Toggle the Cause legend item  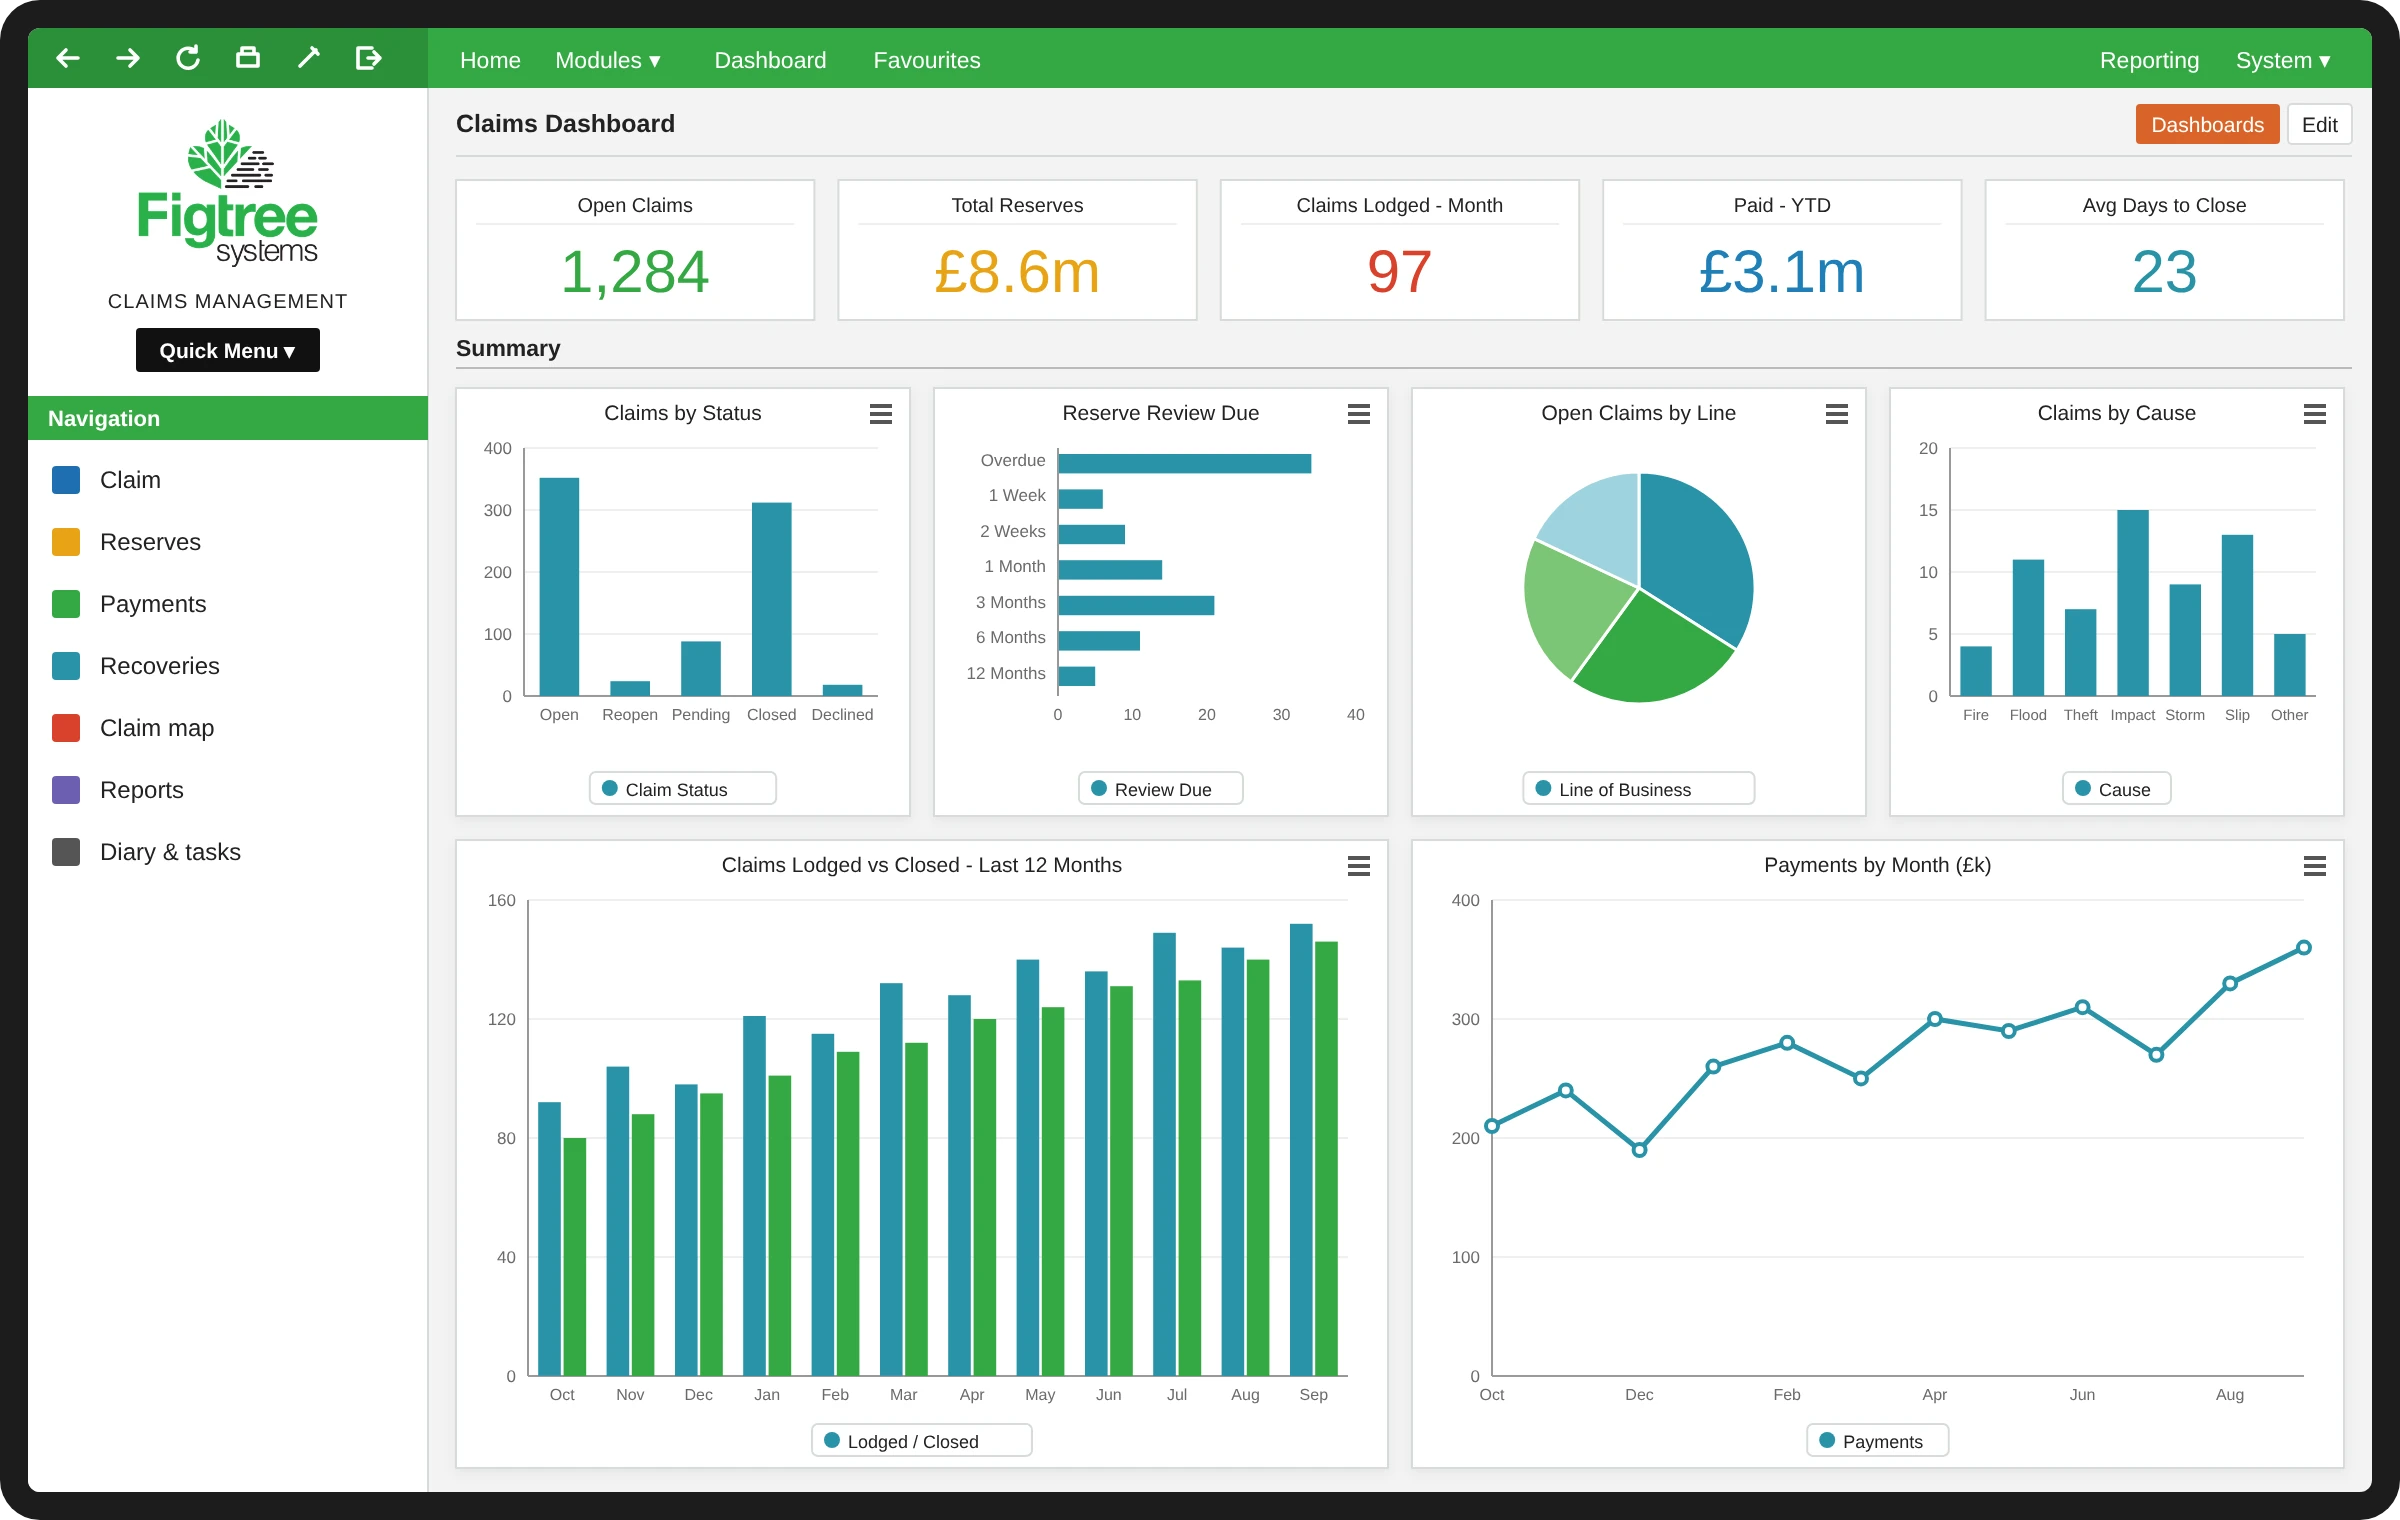[2117, 789]
